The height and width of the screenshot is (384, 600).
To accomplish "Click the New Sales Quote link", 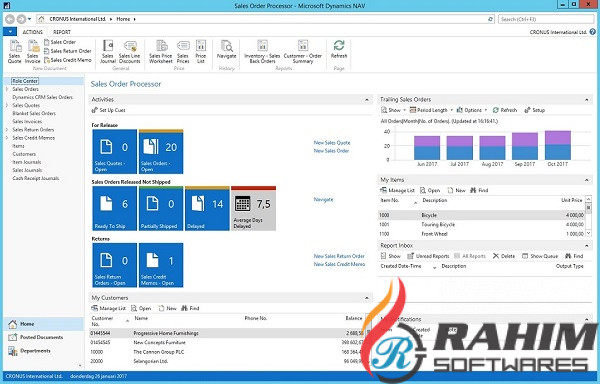I will click(332, 143).
